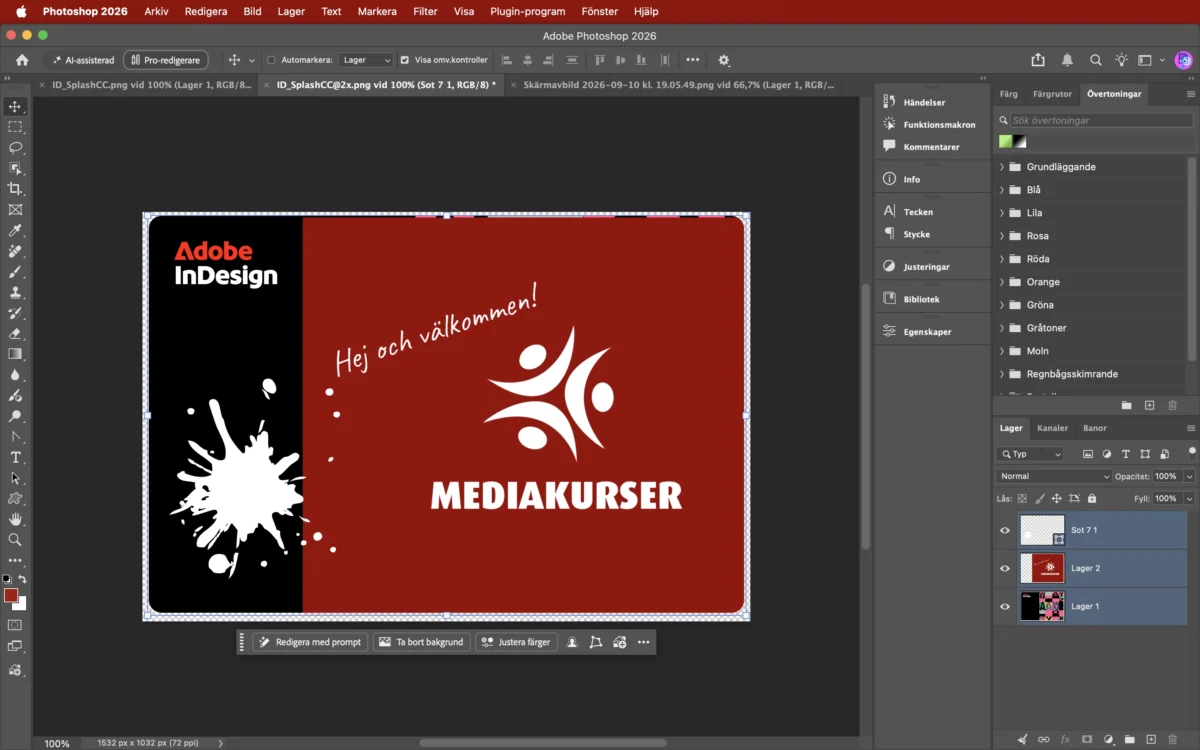Expand the Blå gradient folder
The image size is (1200, 750).
coord(1002,190)
